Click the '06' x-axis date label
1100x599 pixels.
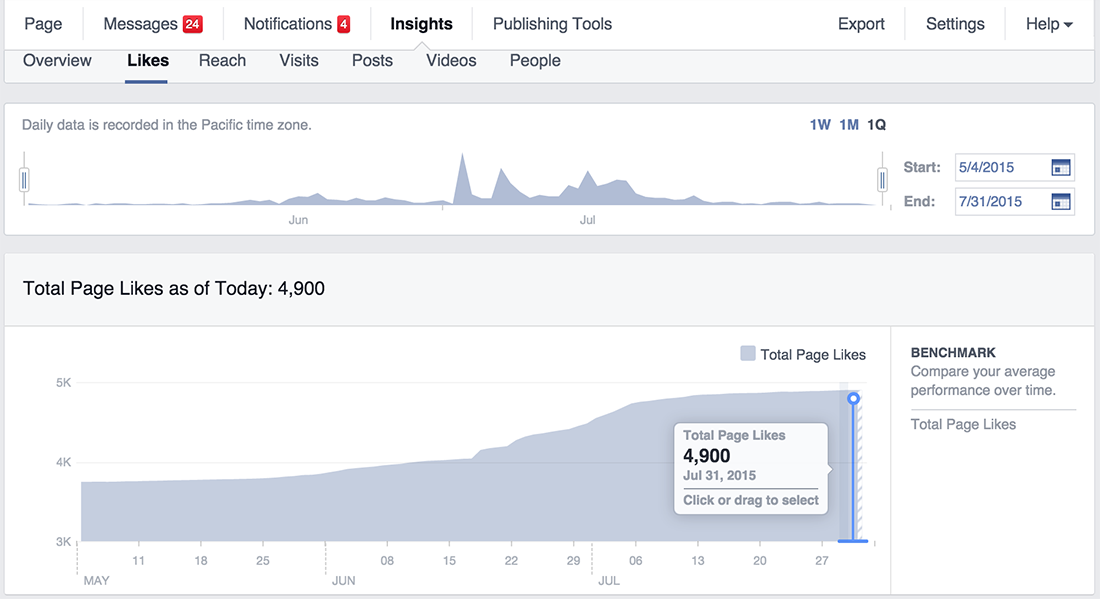pyautogui.click(x=636, y=560)
